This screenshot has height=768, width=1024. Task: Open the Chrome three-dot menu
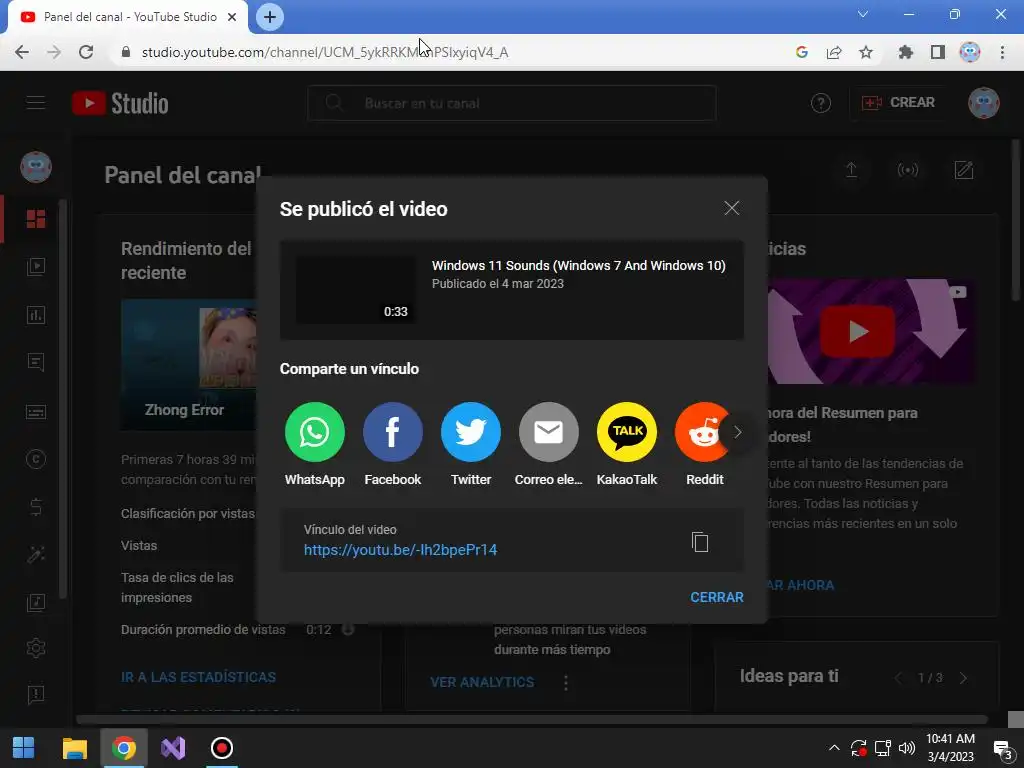coord(1002,52)
